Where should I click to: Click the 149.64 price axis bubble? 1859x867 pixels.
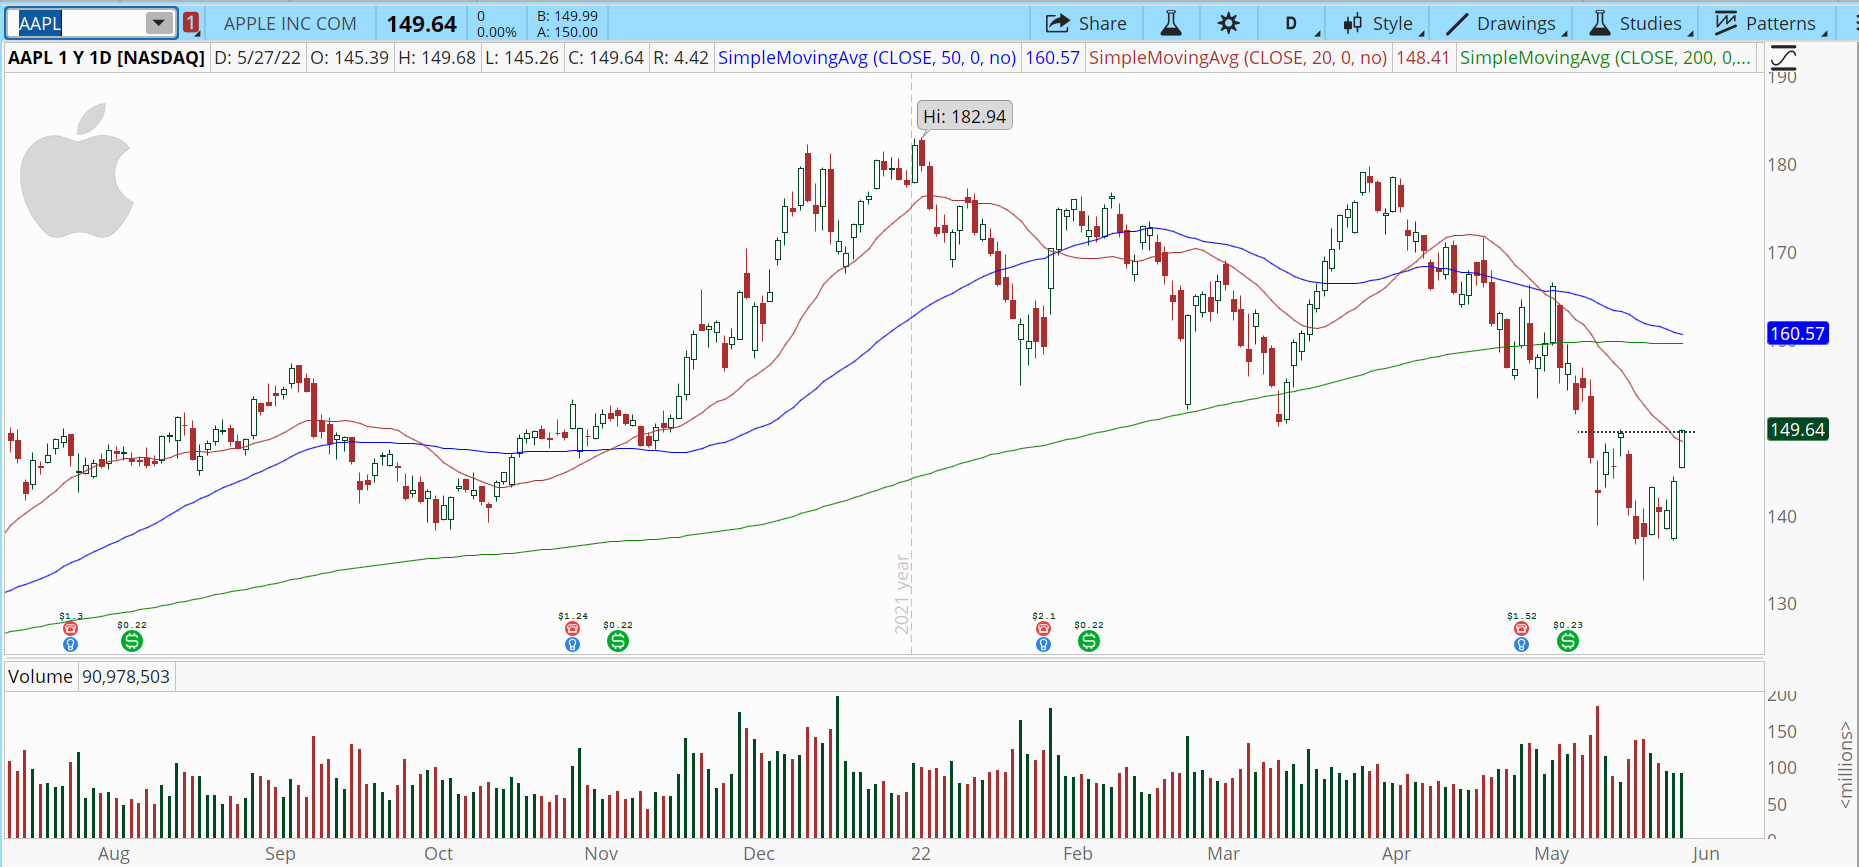1798,430
